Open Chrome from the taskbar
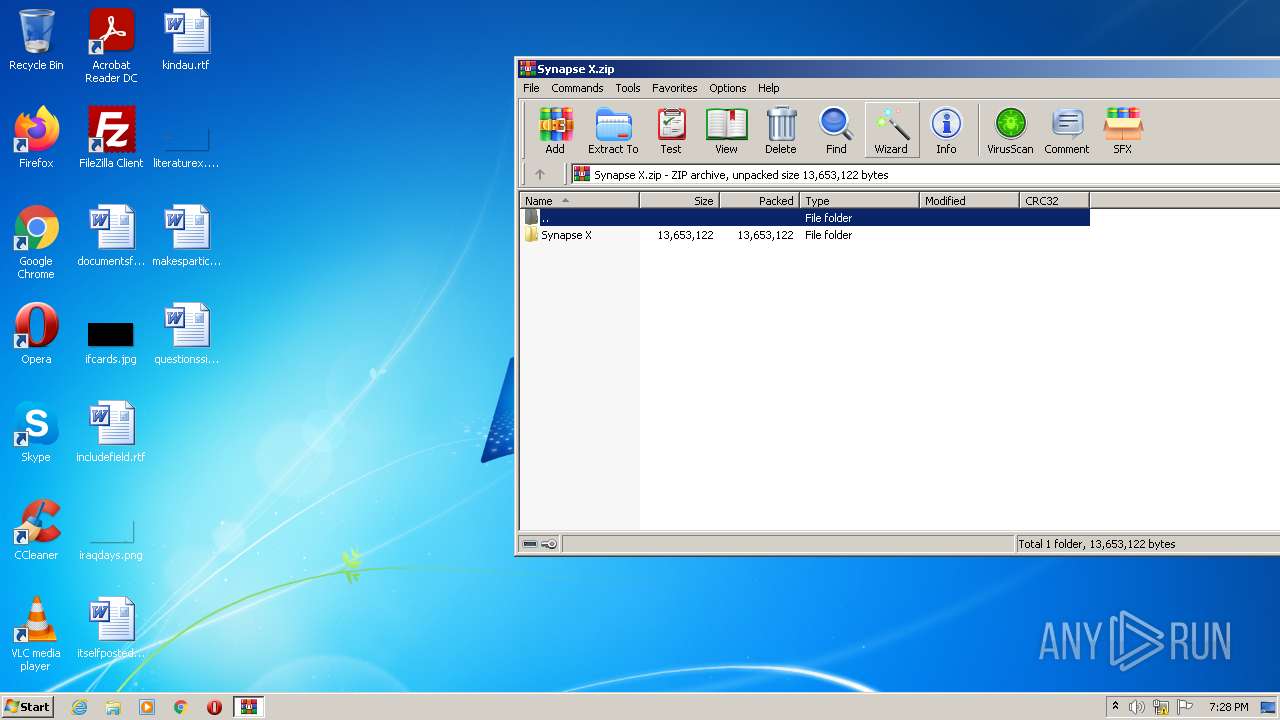The width and height of the screenshot is (1280, 720). click(x=181, y=707)
